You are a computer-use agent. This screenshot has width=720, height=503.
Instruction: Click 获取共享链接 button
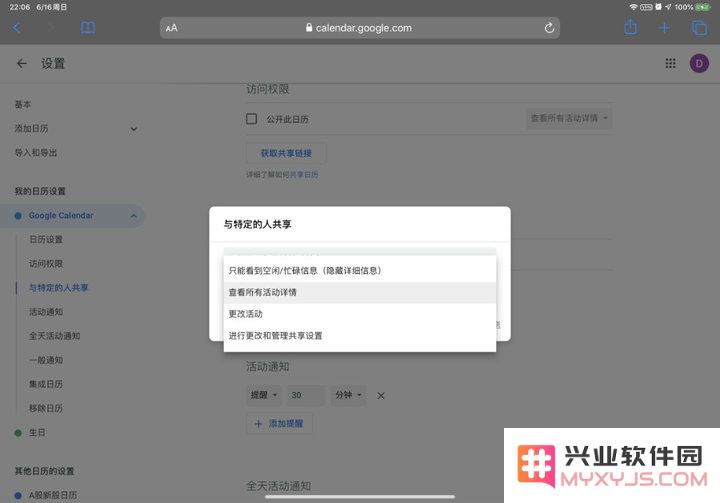pyautogui.click(x=286, y=153)
